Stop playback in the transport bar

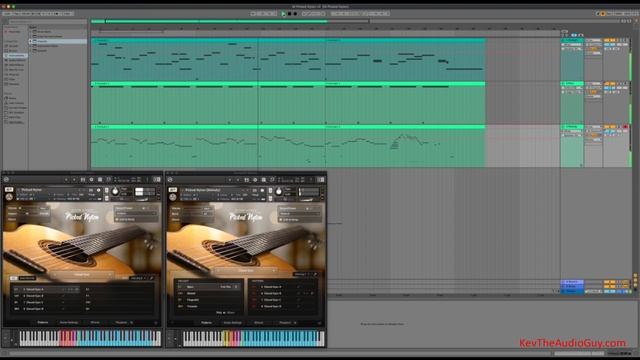coord(289,13)
